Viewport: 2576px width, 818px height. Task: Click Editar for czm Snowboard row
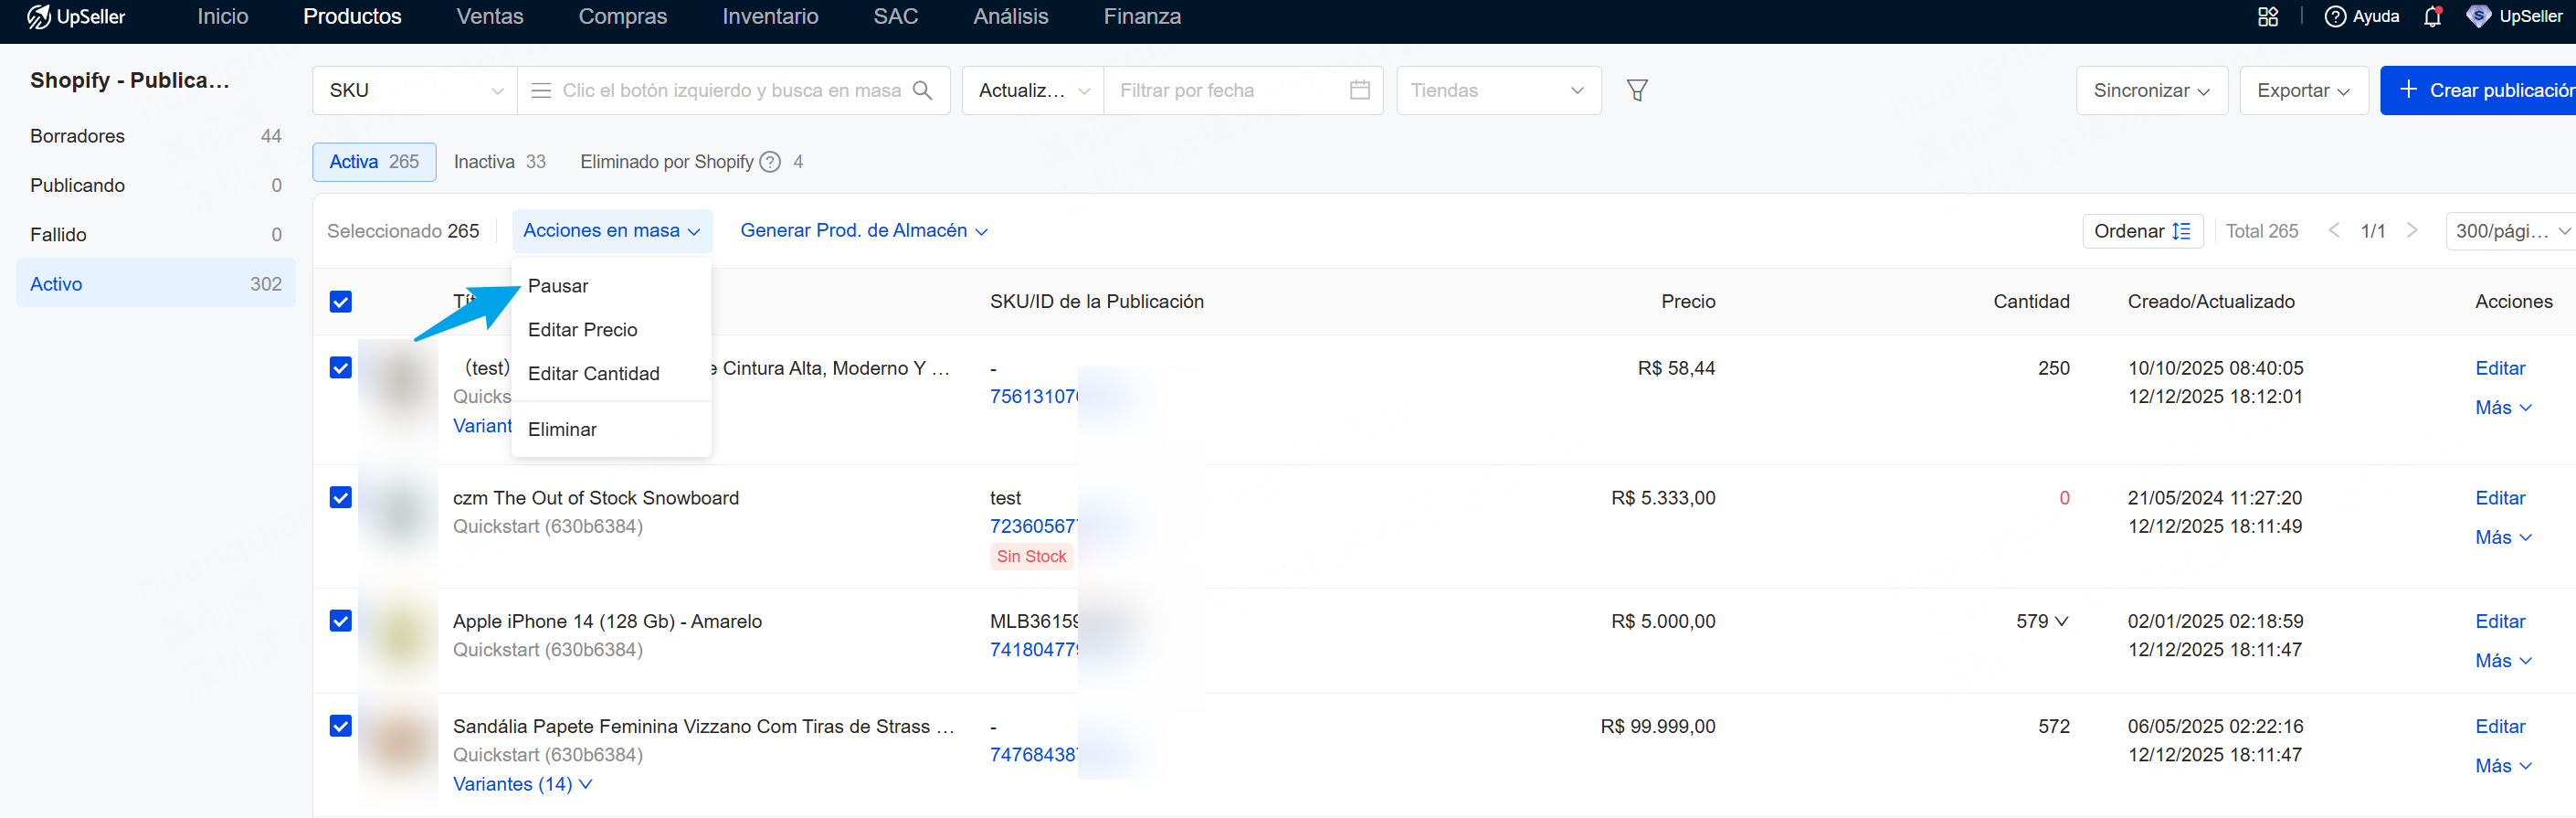click(x=2500, y=498)
